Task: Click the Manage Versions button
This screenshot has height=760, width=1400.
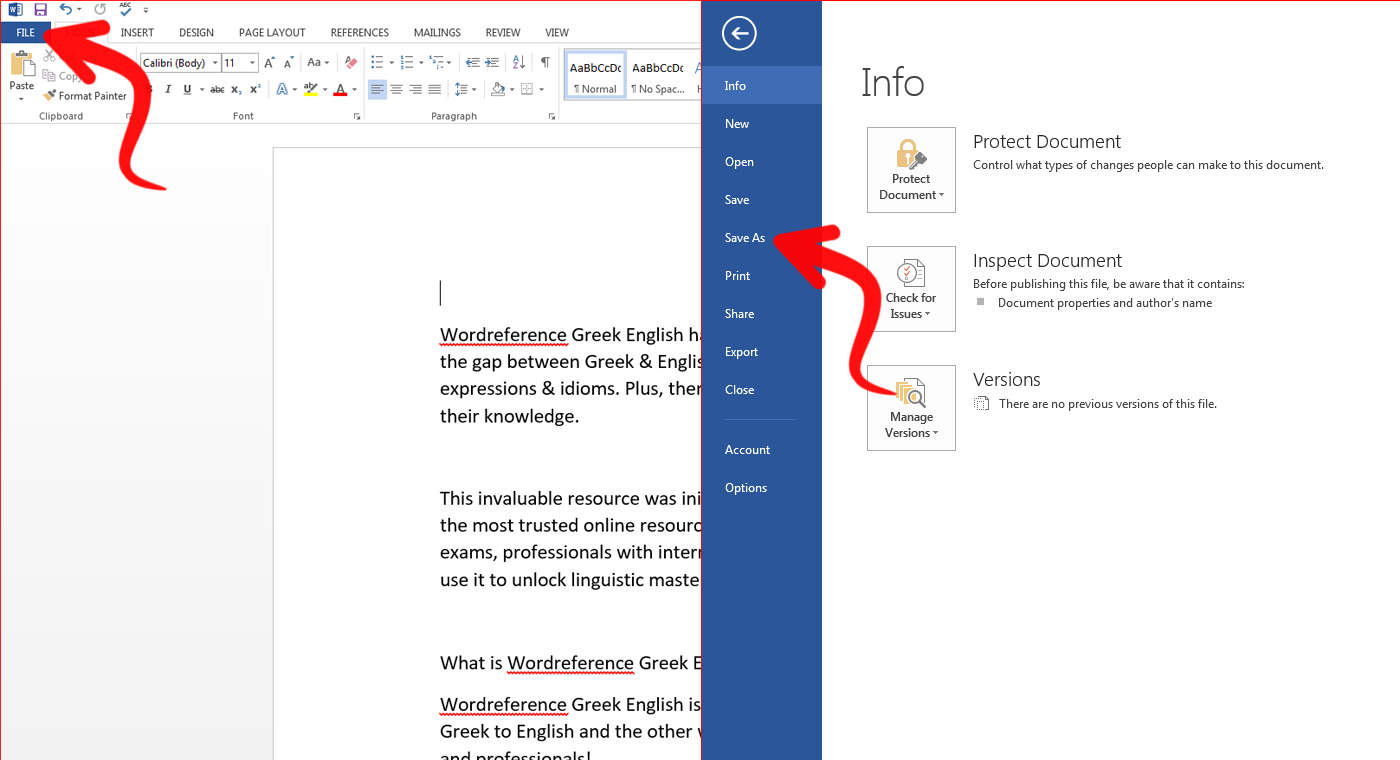Action: (x=911, y=408)
